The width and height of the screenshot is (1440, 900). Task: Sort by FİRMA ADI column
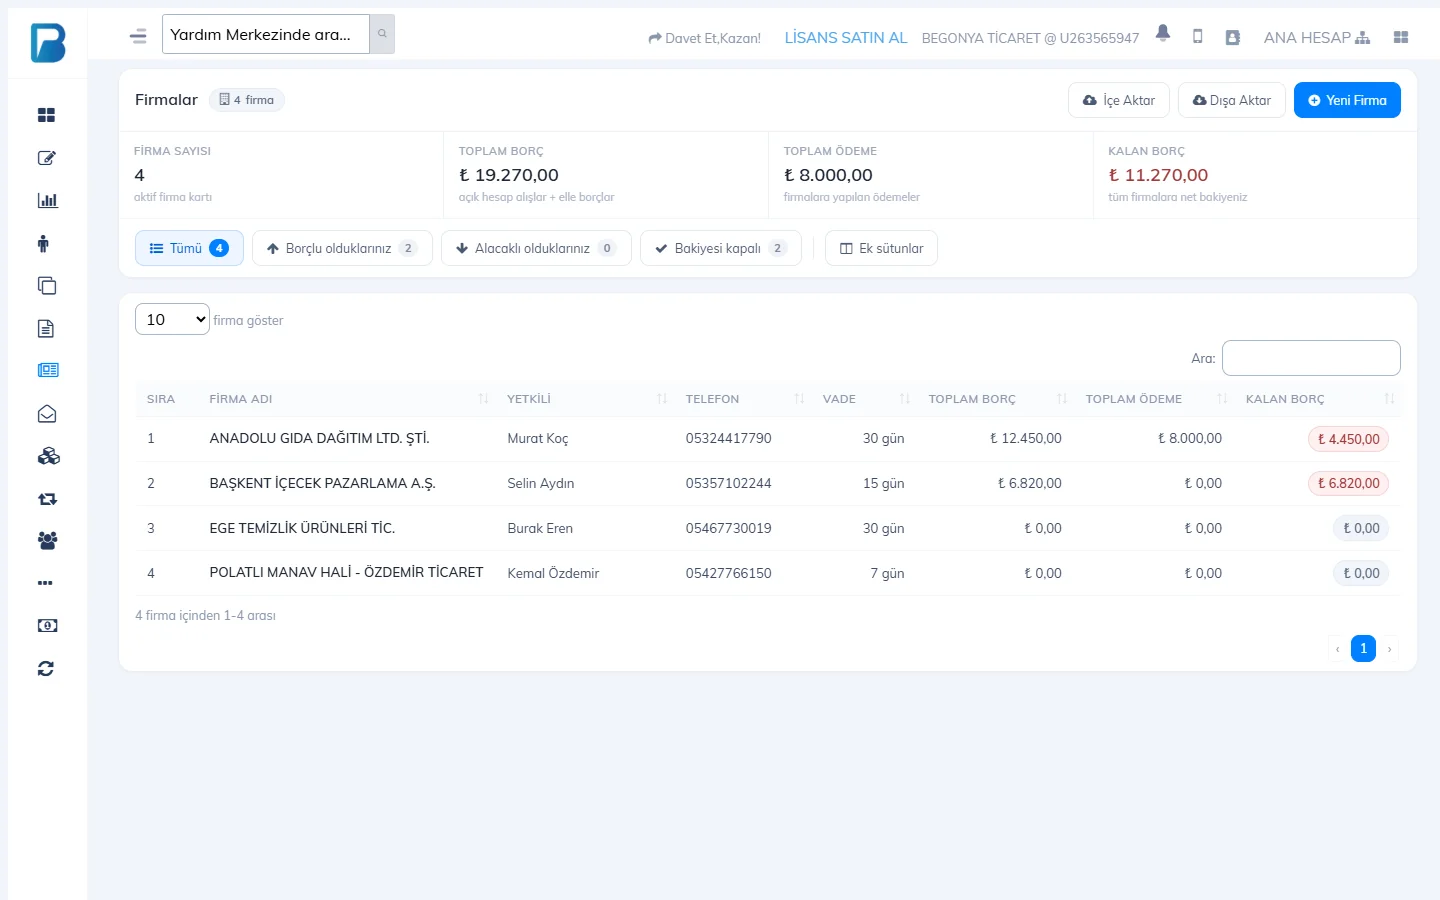[348, 399]
